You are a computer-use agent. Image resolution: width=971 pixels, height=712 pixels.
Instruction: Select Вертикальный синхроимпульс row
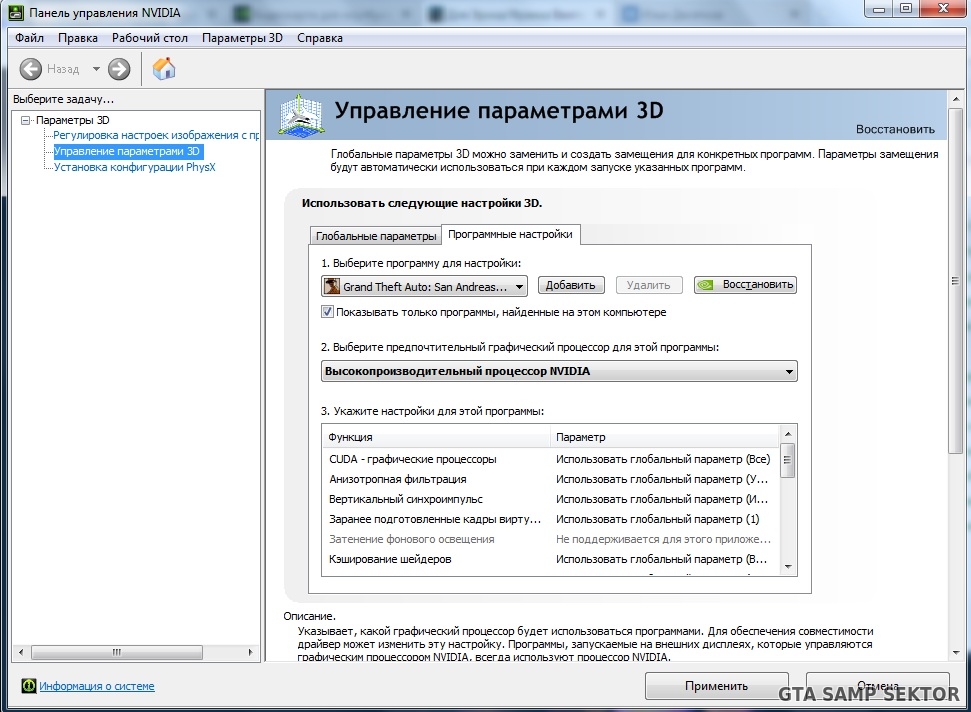click(551, 499)
